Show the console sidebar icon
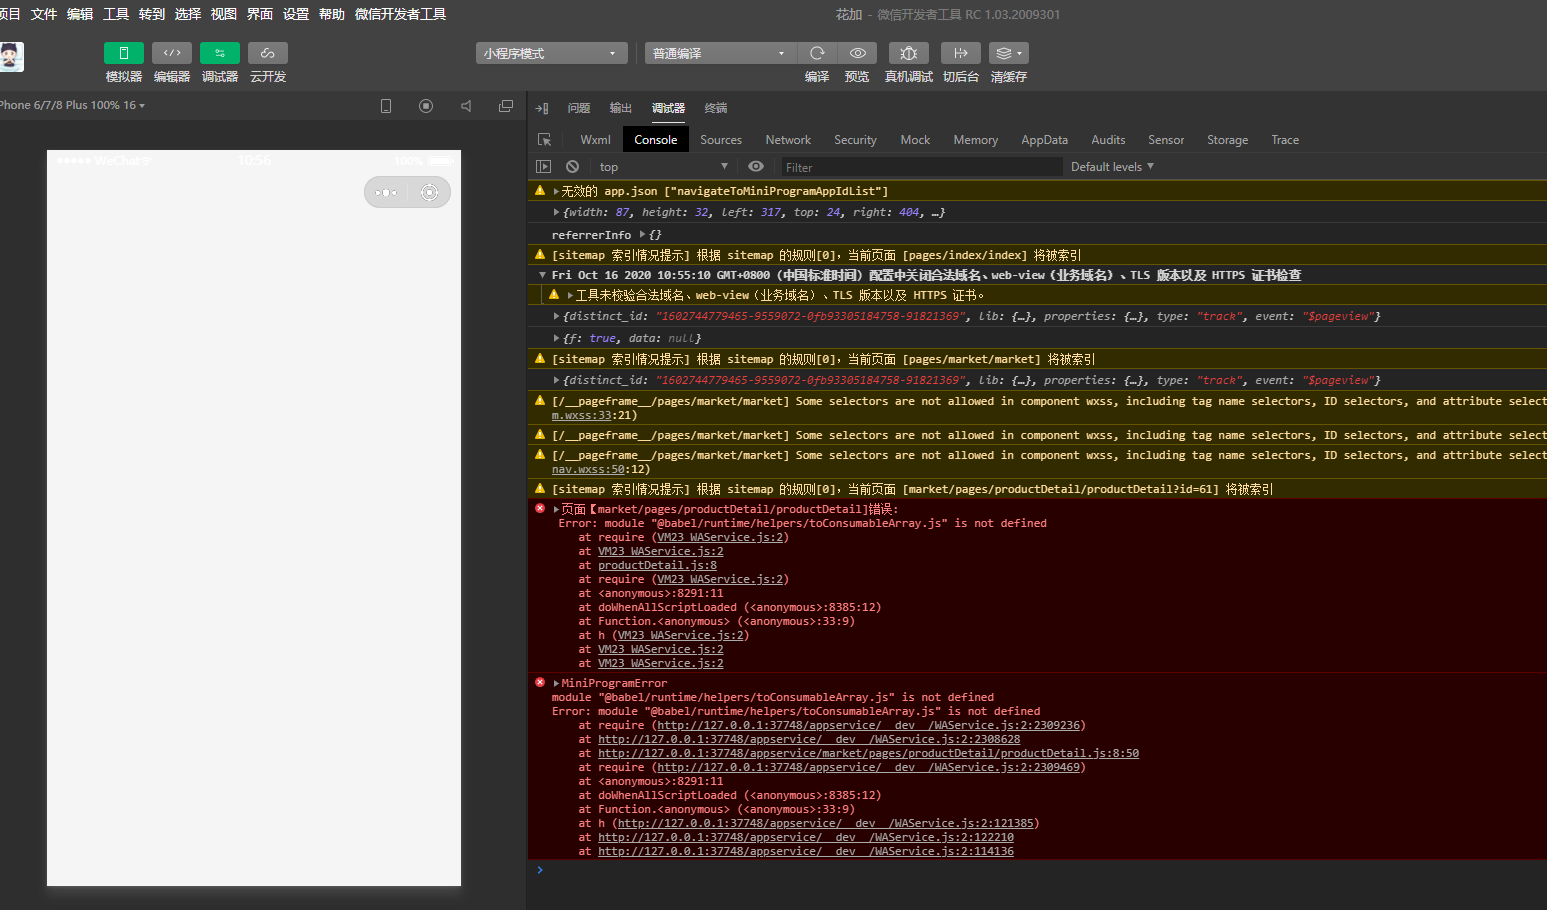1547x910 pixels. pyautogui.click(x=544, y=167)
